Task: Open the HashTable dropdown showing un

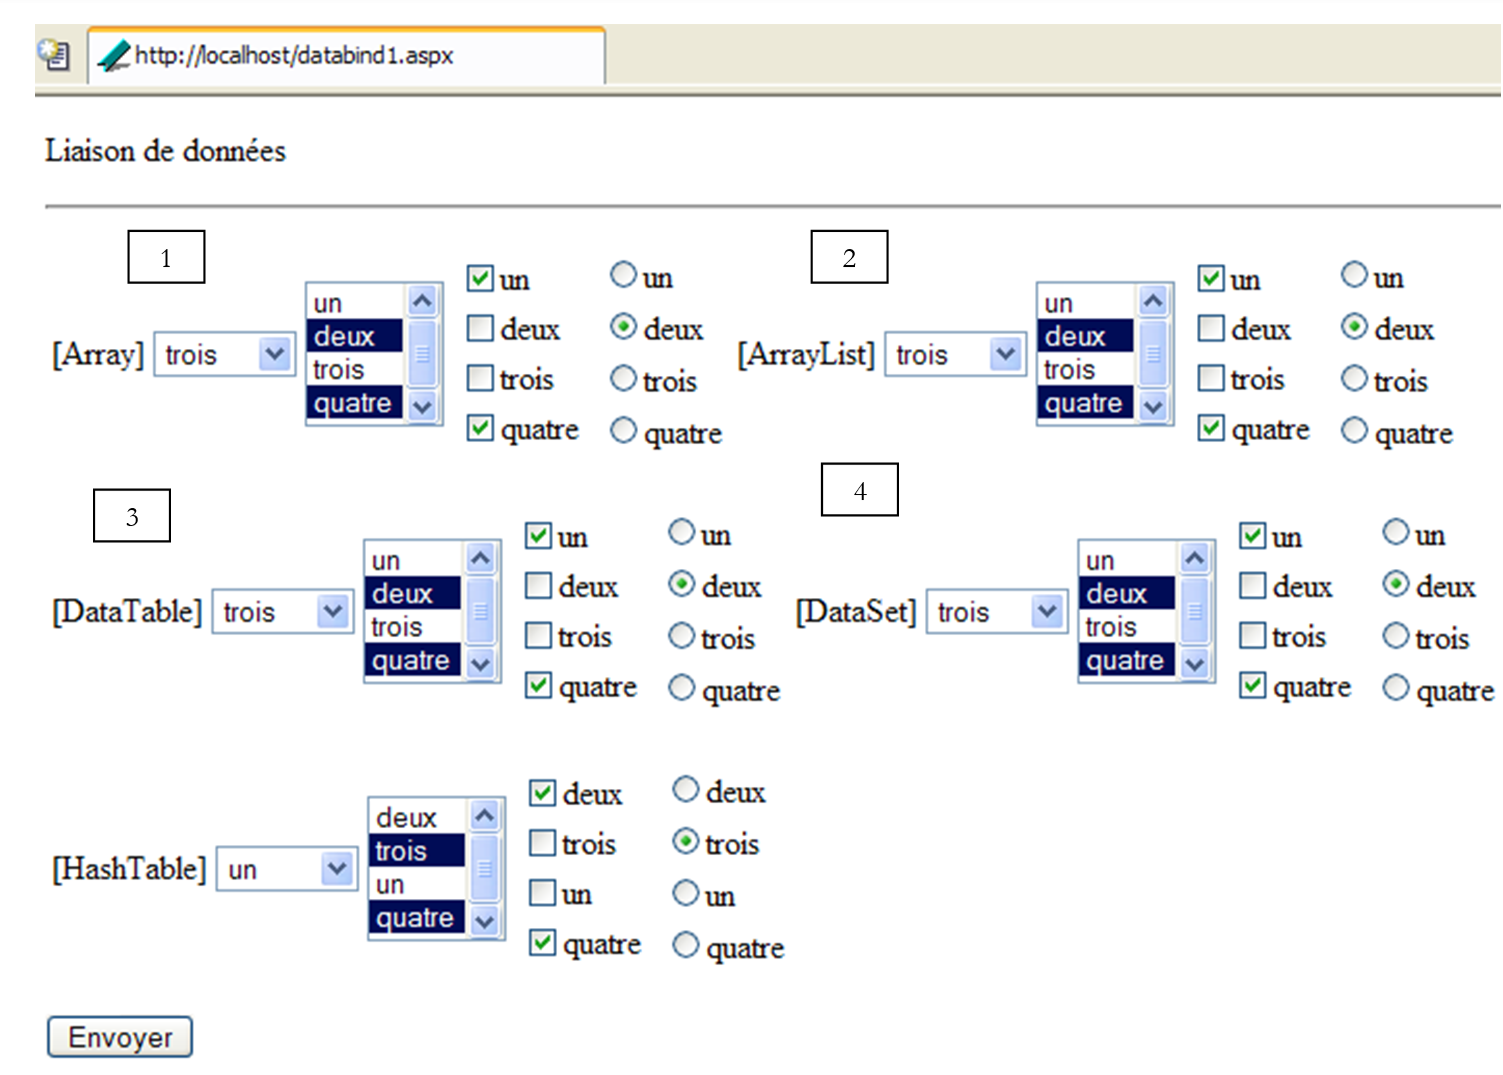Action: pos(337,868)
